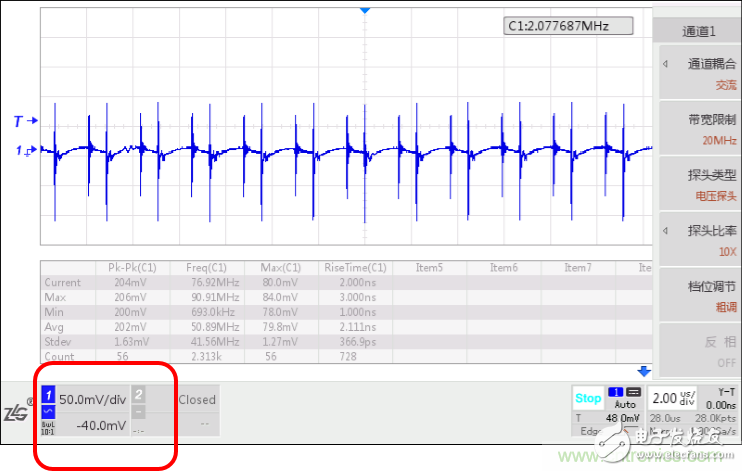Click the blue down arrow below the menu

[x=644, y=371]
